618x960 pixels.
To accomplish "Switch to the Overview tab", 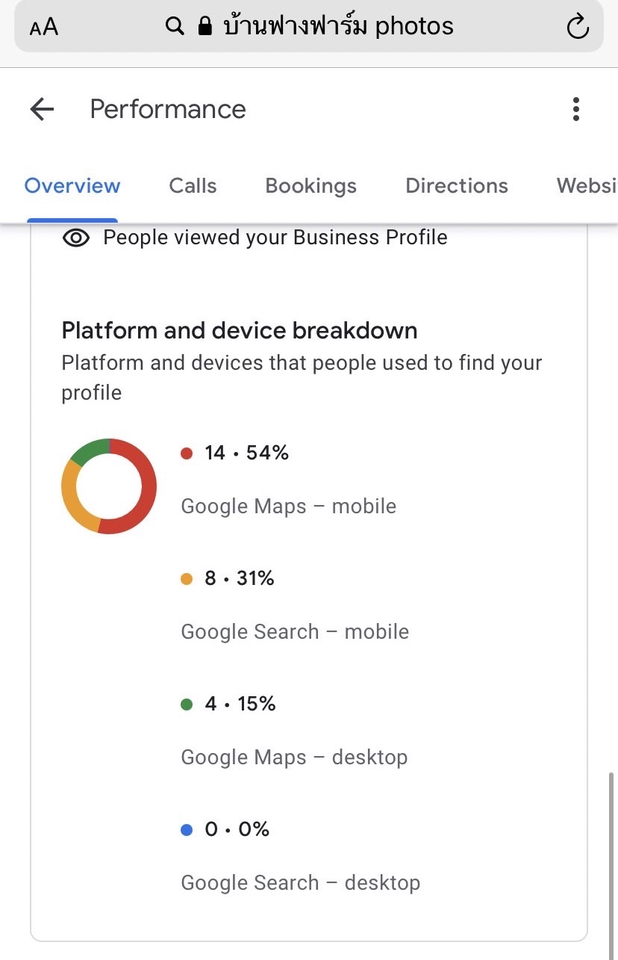I will pyautogui.click(x=72, y=186).
